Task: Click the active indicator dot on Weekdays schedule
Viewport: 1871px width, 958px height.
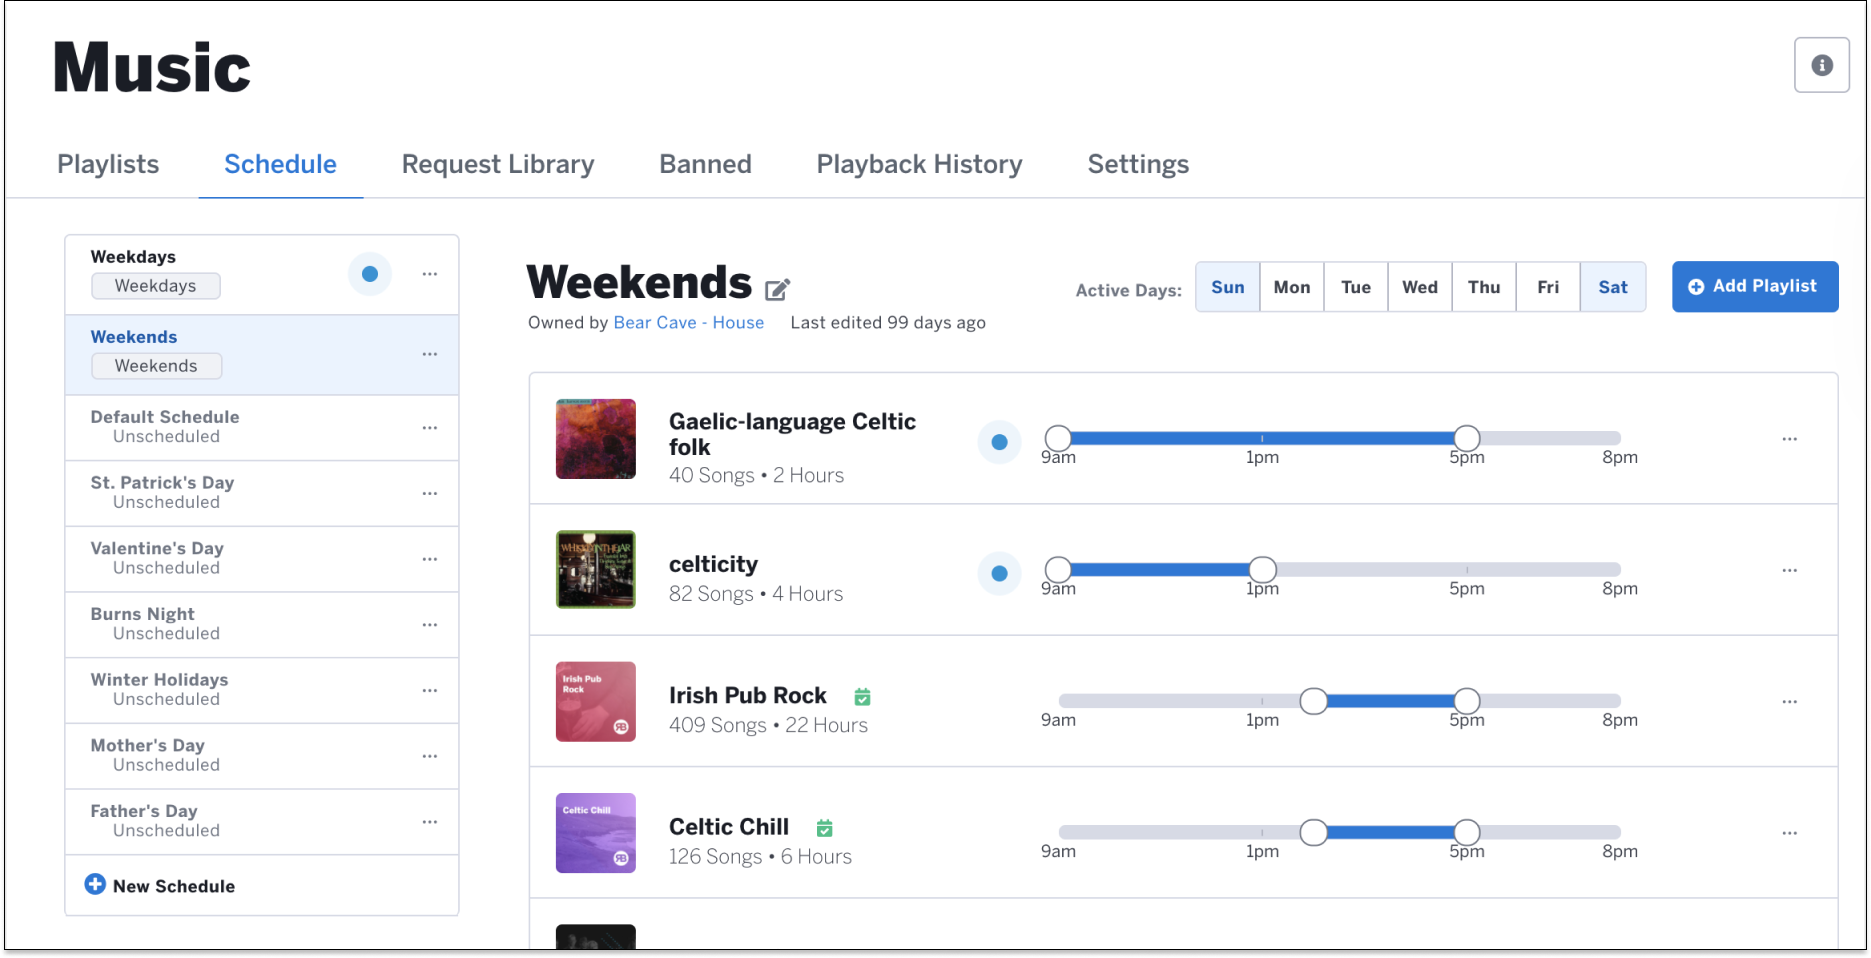Action: point(370,274)
